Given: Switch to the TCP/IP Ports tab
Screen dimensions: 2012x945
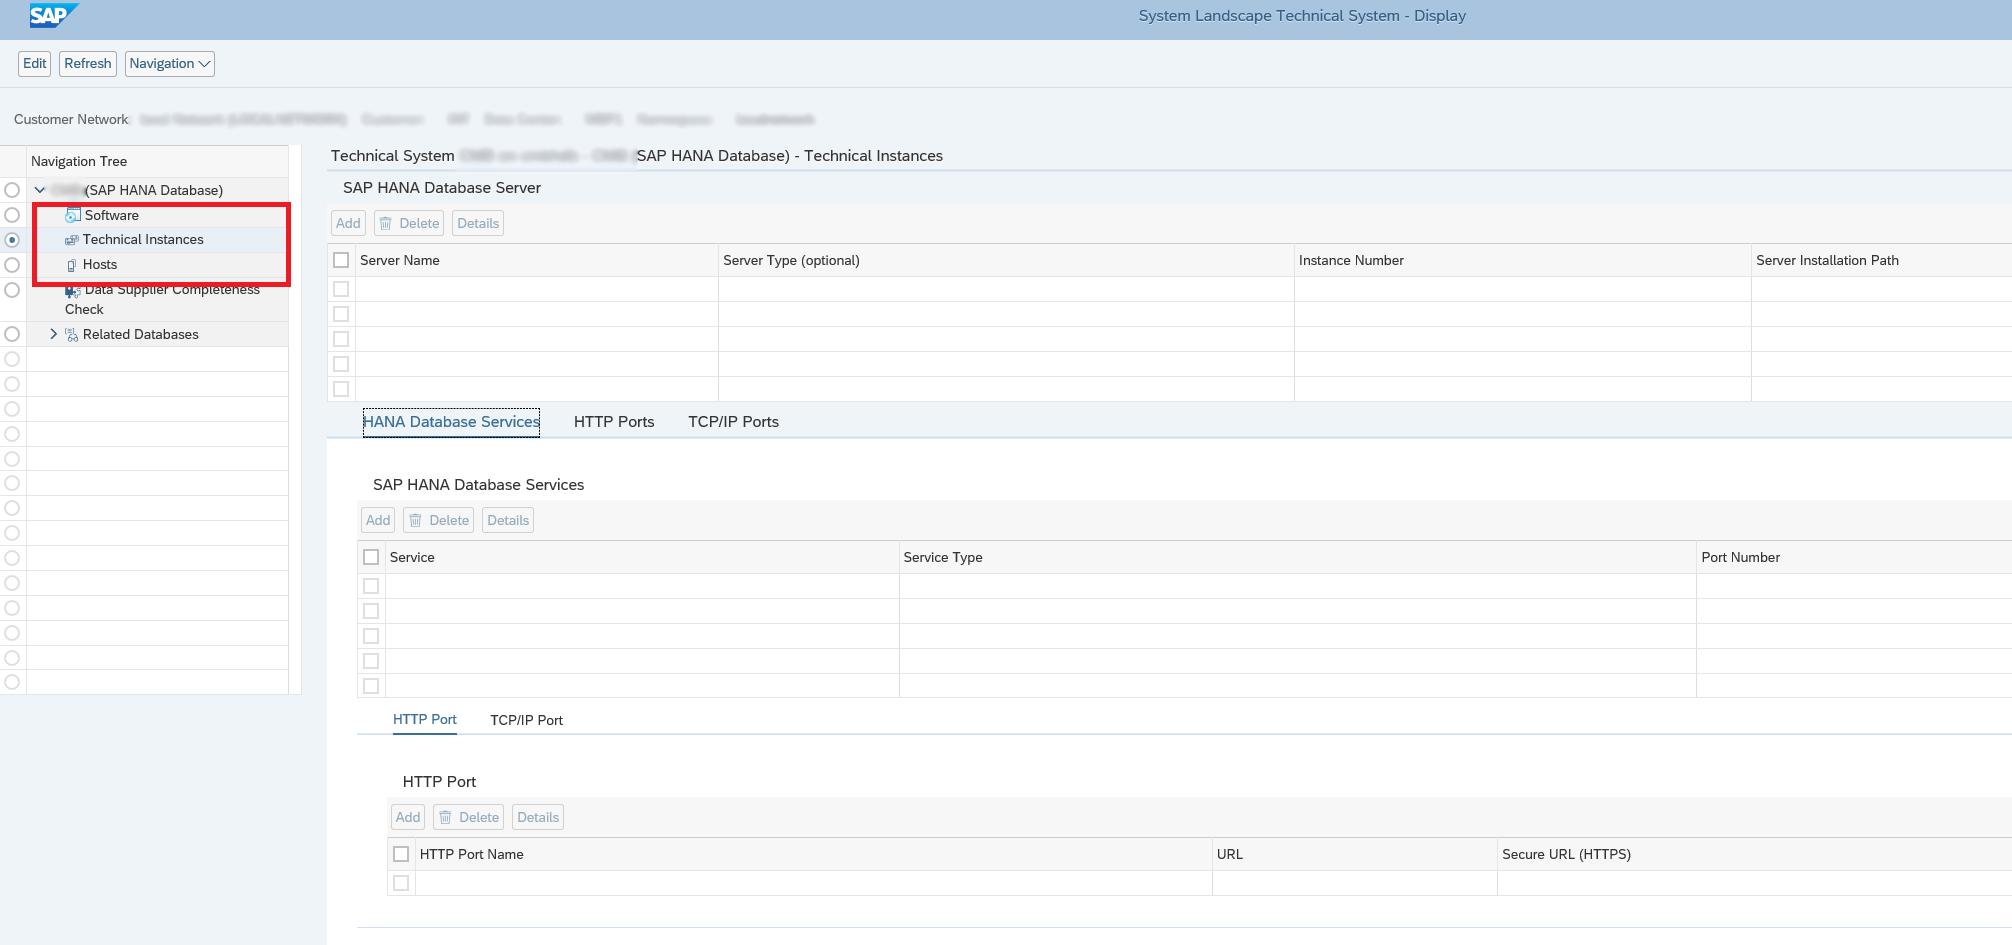Looking at the screenshot, I should [x=733, y=422].
